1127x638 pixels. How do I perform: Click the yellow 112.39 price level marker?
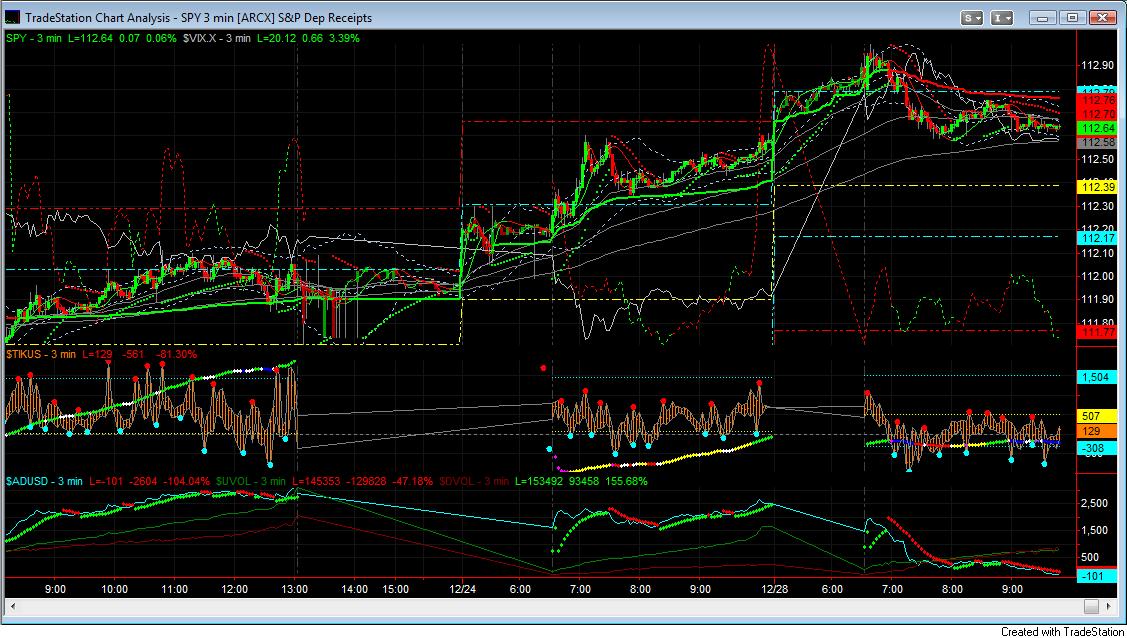1097,187
